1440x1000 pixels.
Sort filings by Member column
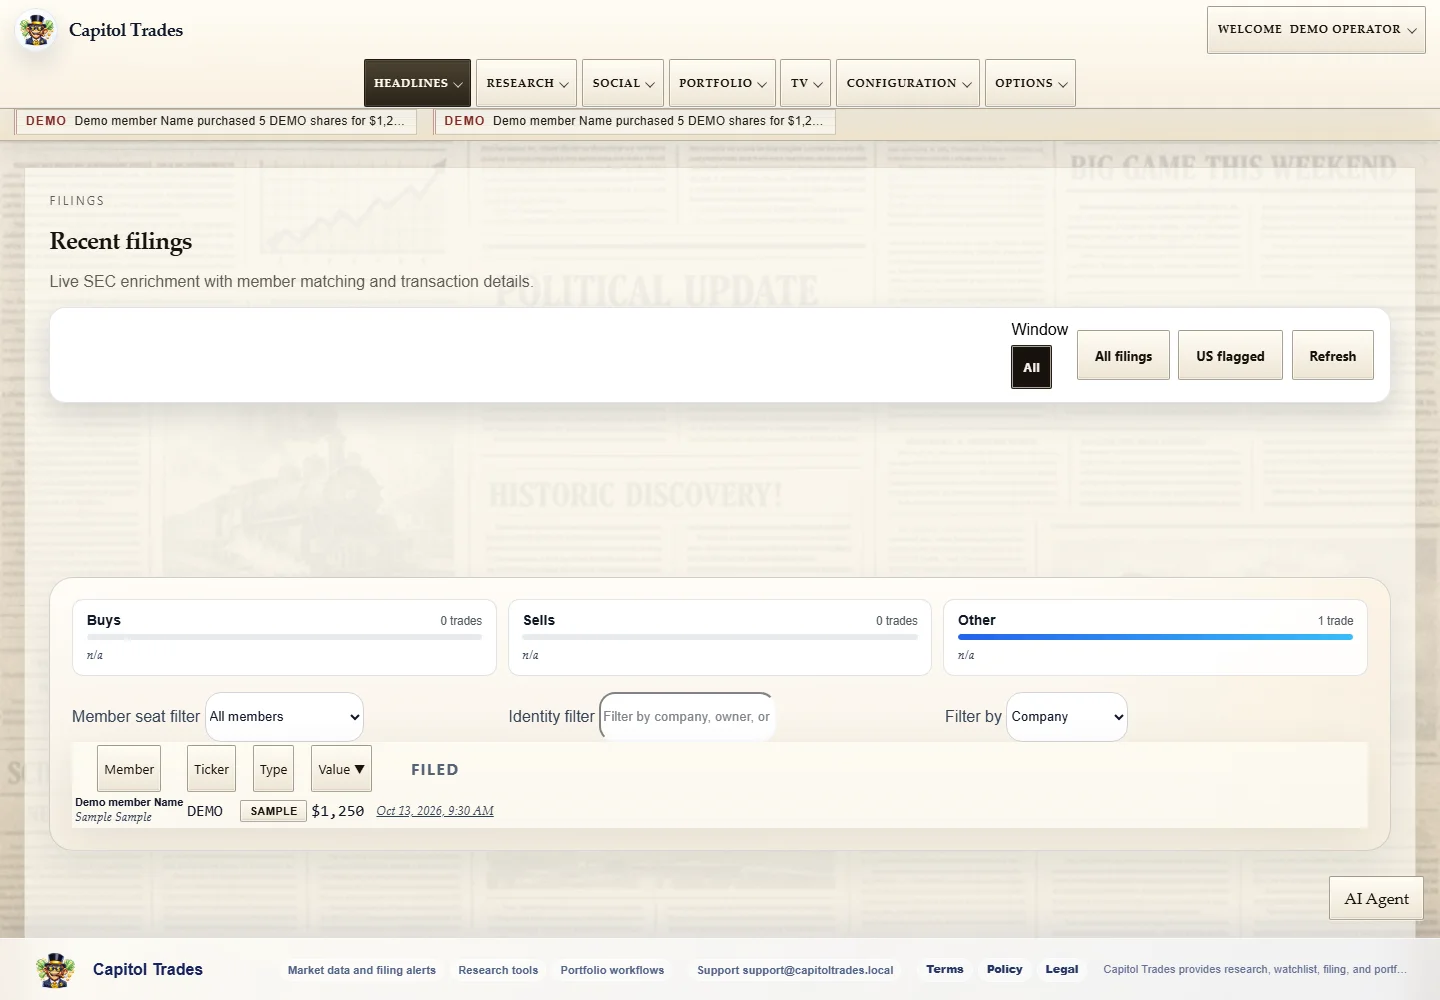point(129,769)
